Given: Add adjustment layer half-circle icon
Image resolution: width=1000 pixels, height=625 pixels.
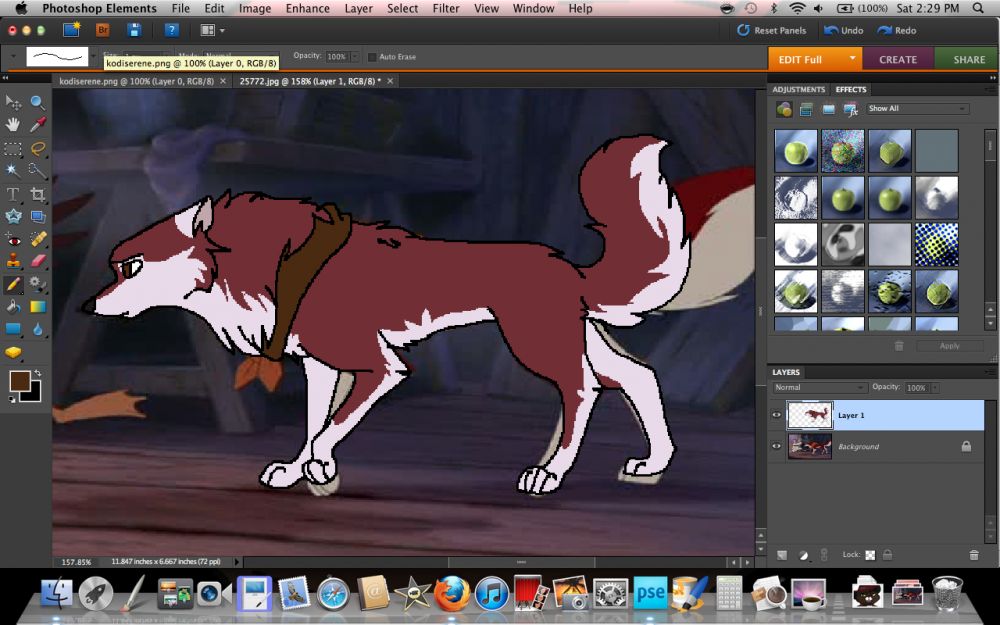Looking at the screenshot, I should [804, 555].
